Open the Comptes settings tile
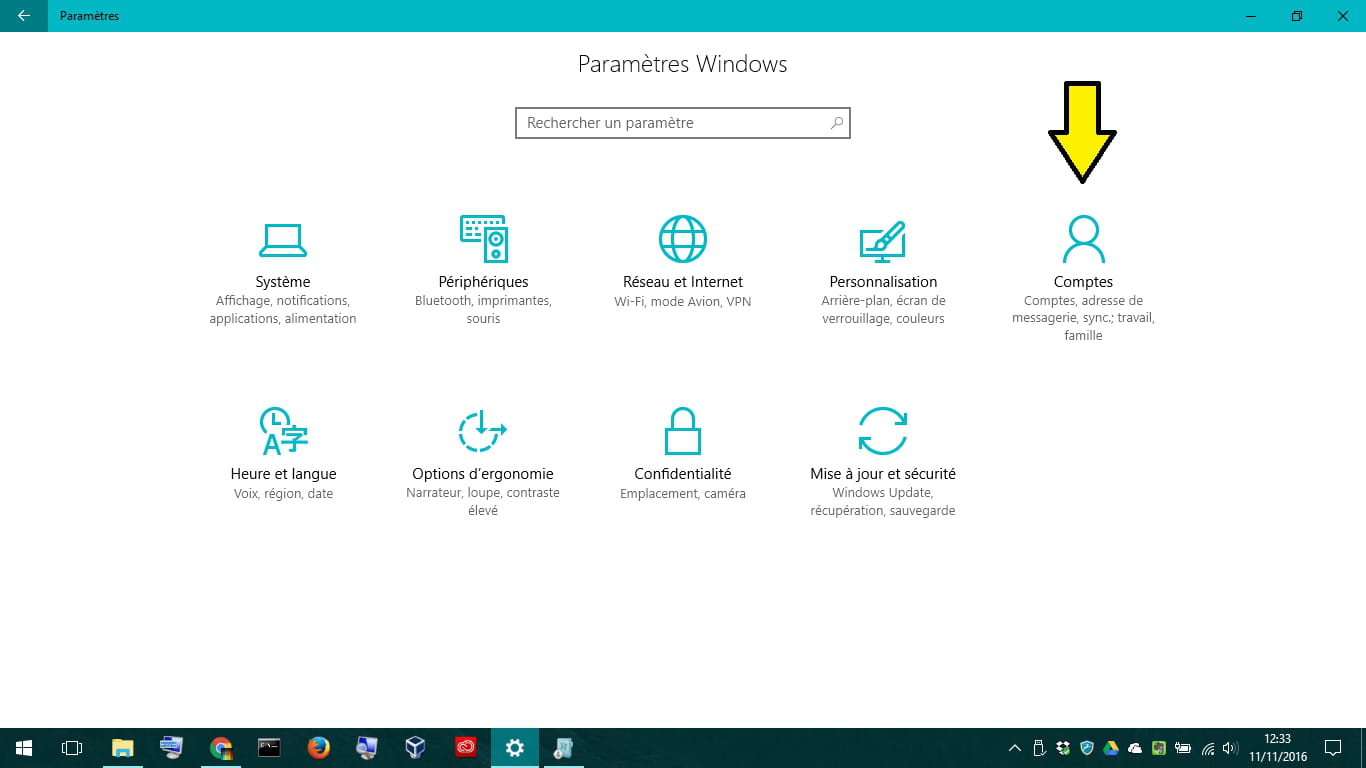Image resolution: width=1366 pixels, height=768 pixels. (x=1083, y=278)
